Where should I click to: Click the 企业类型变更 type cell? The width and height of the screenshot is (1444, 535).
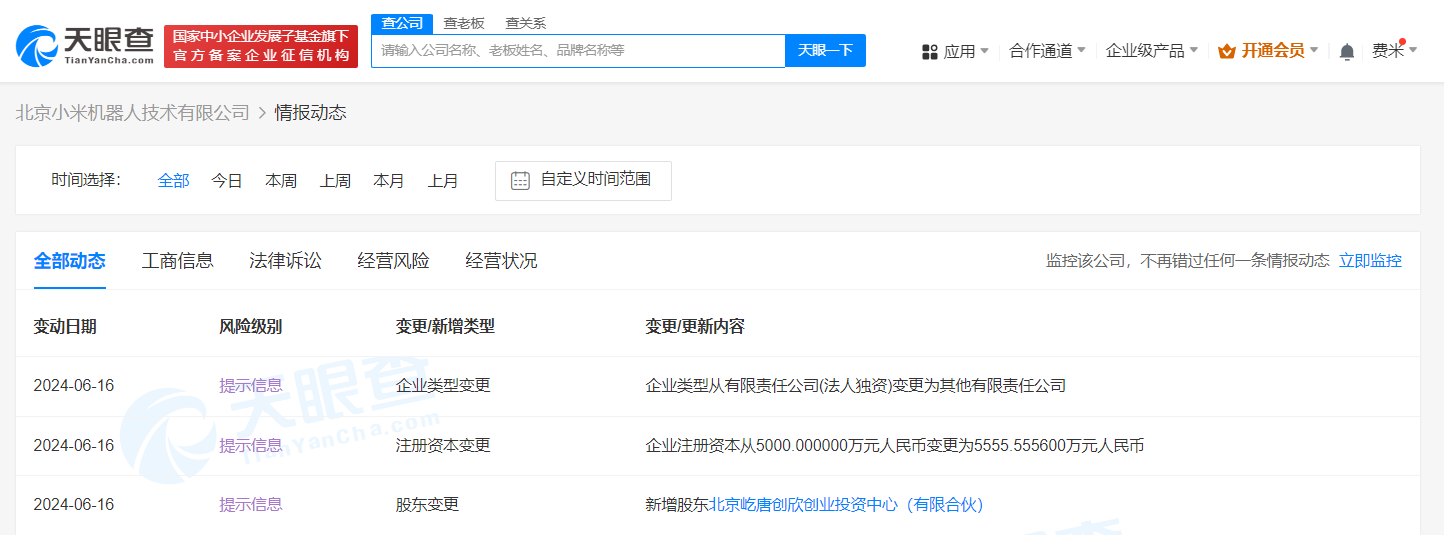coord(443,386)
